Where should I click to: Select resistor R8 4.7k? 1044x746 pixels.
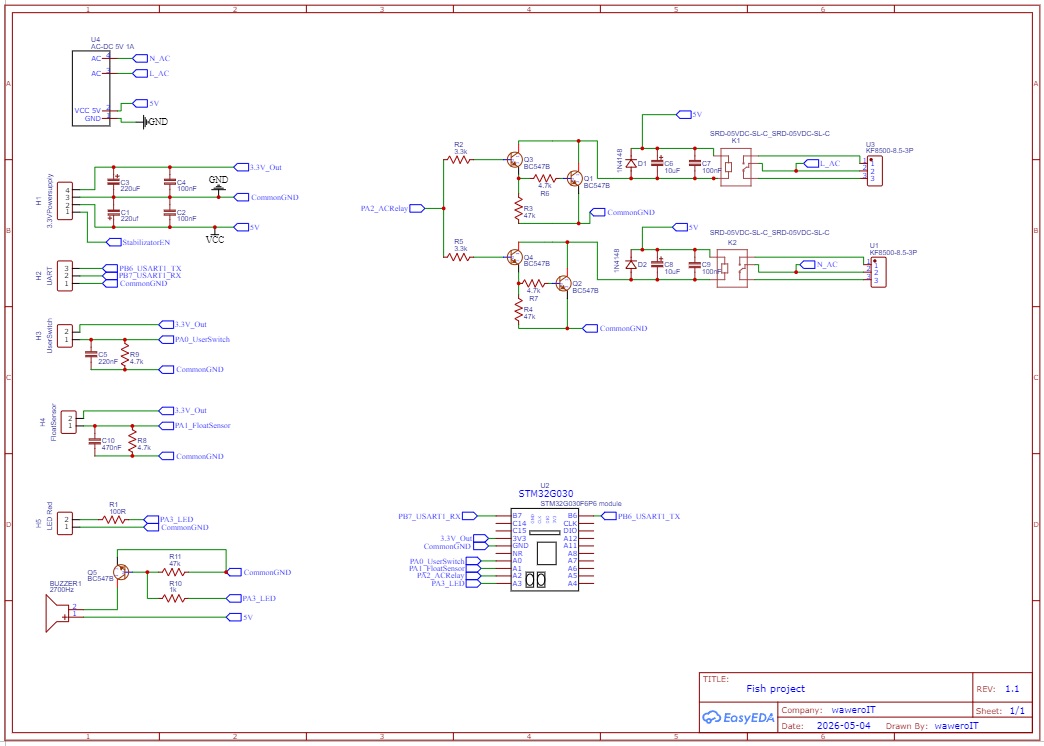(x=132, y=440)
